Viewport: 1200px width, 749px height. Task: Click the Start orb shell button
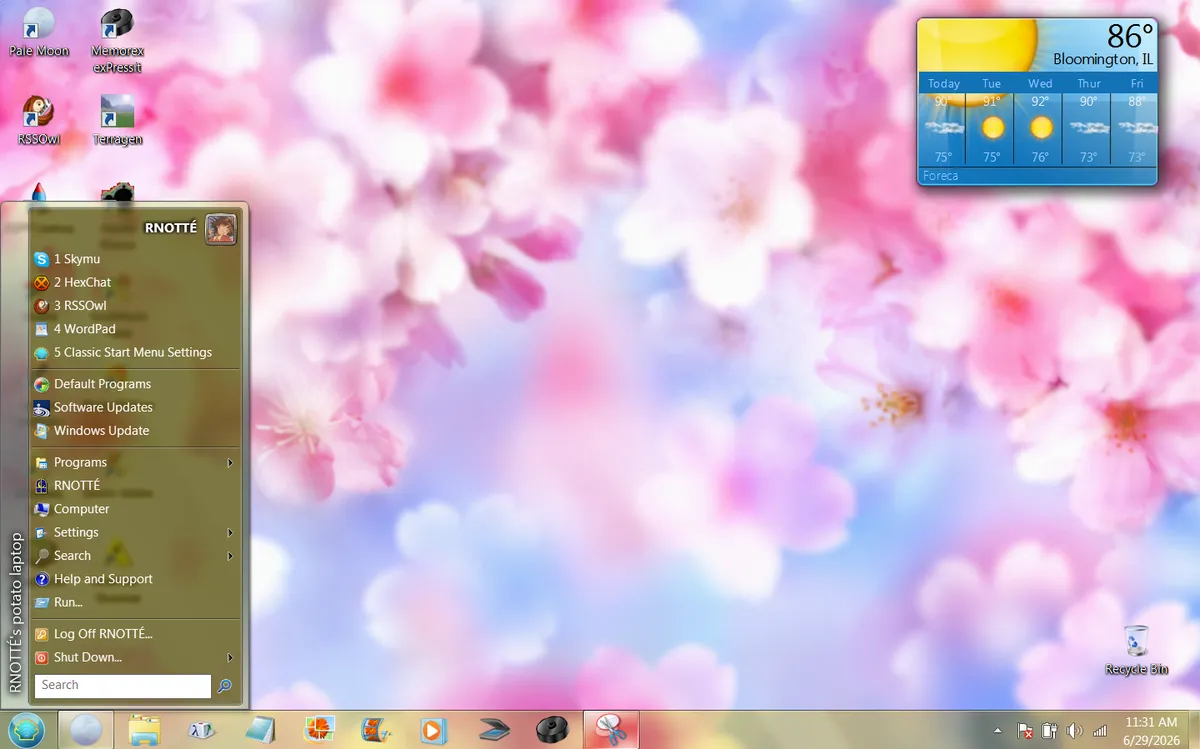(x=25, y=730)
